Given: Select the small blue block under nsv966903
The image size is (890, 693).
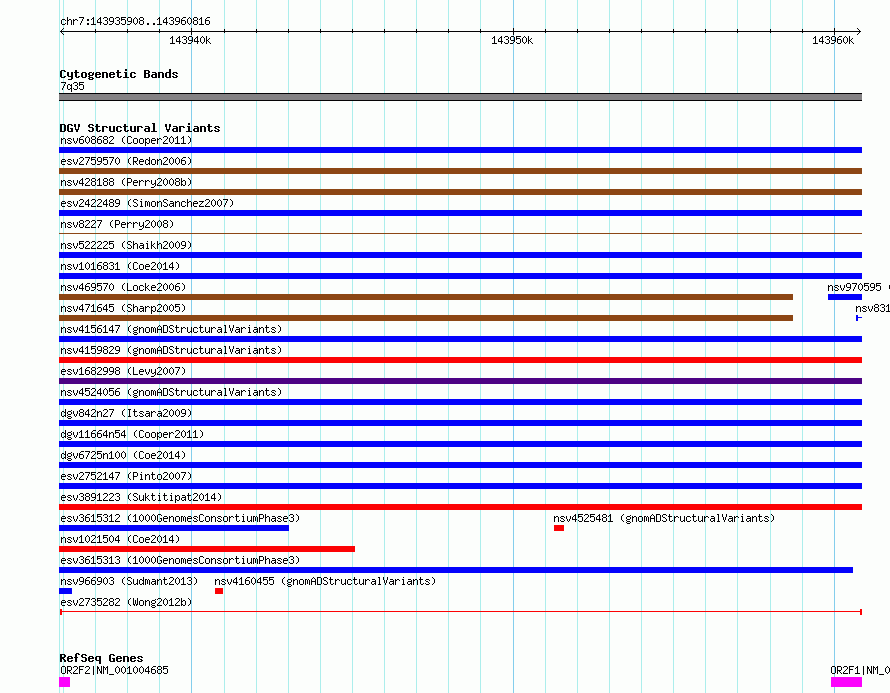Looking at the screenshot, I should tap(65, 591).
